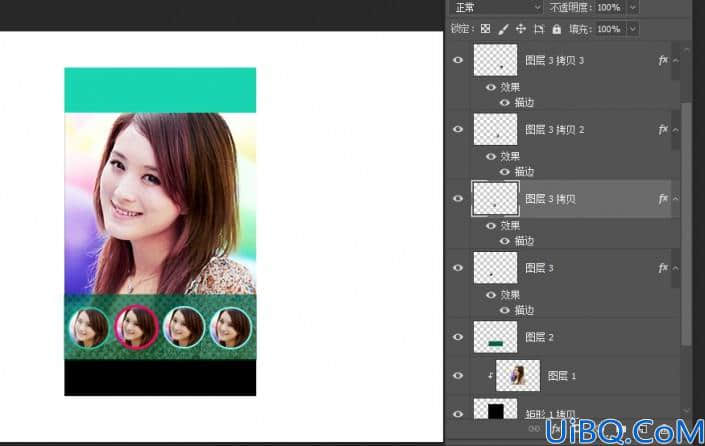Hide the selected 图层 3 拷贝 layer
The width and height of the screenshot is (705, 446).
(458, 199)
